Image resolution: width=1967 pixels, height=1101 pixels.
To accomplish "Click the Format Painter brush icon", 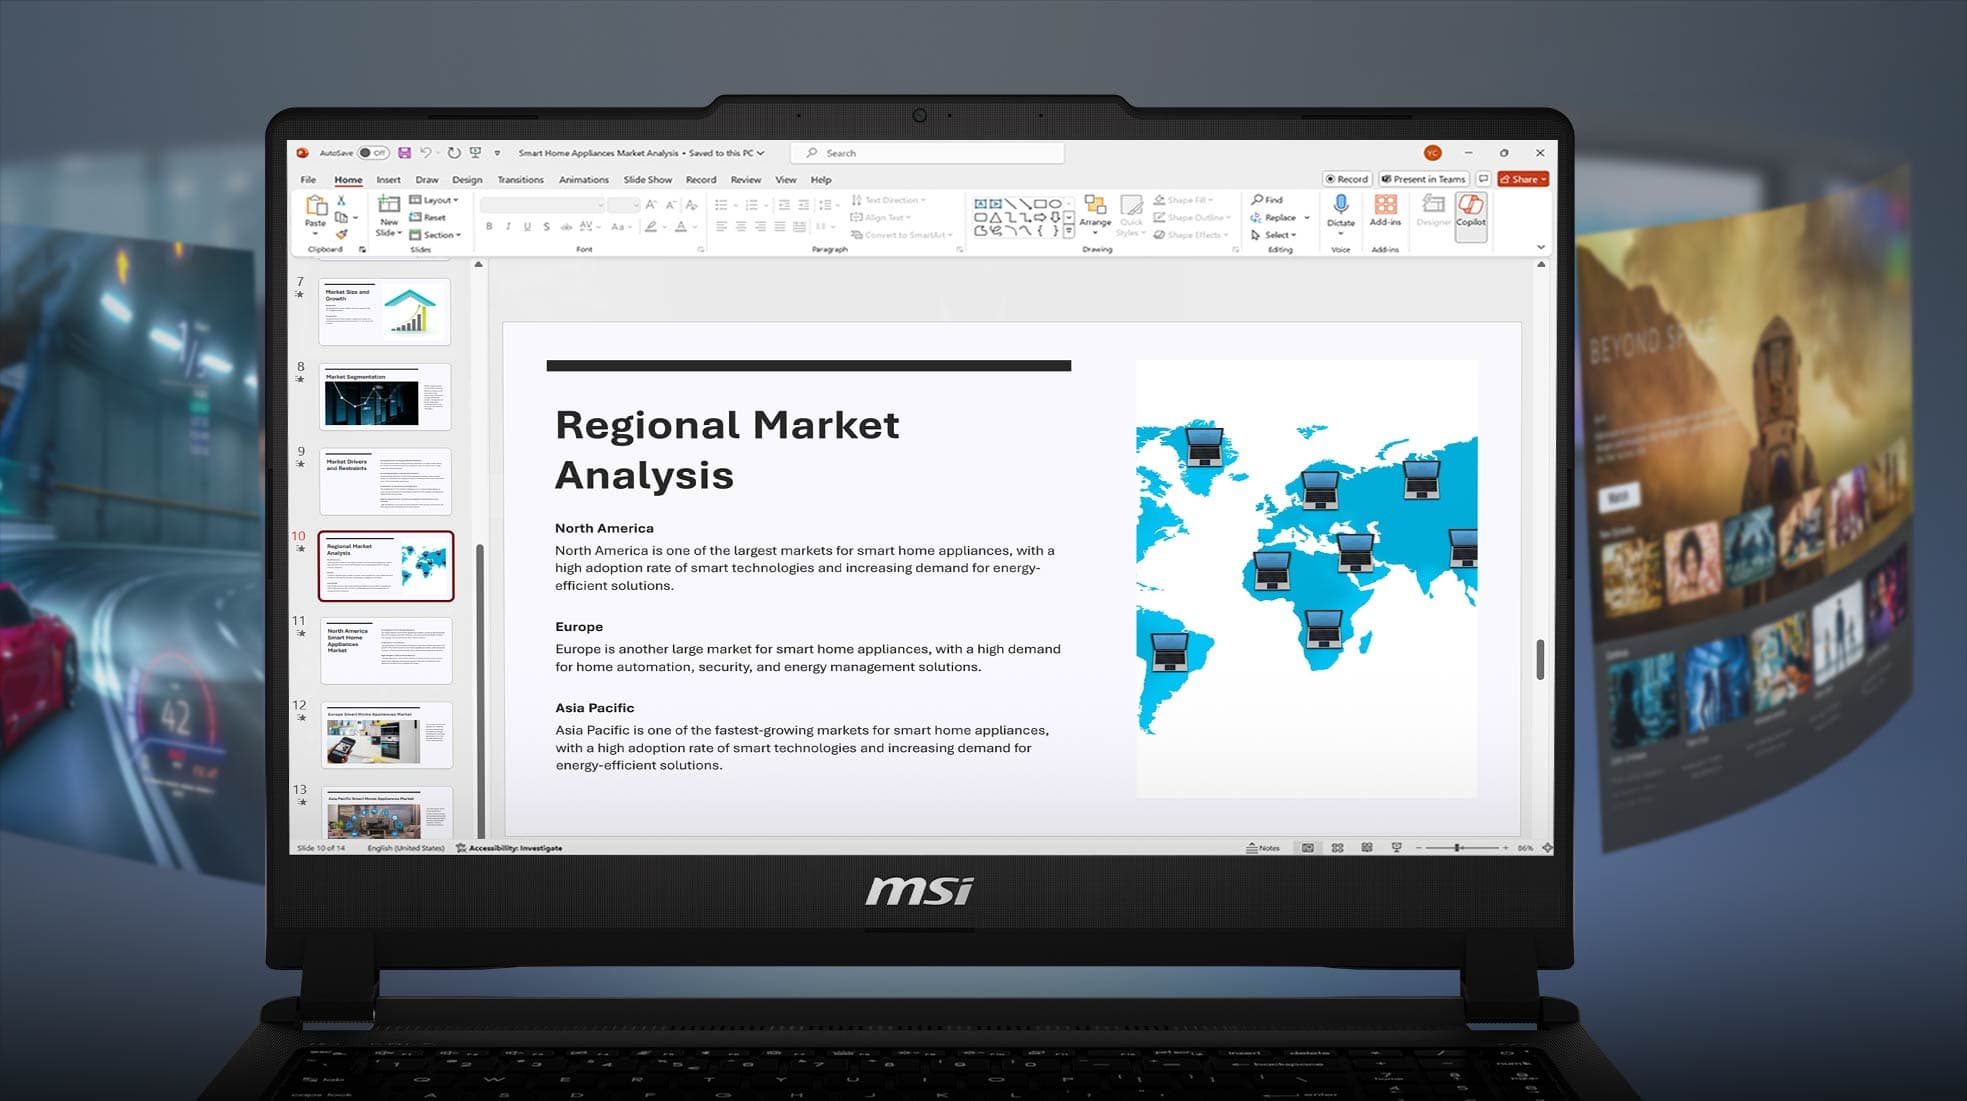I will coord(341,235).
